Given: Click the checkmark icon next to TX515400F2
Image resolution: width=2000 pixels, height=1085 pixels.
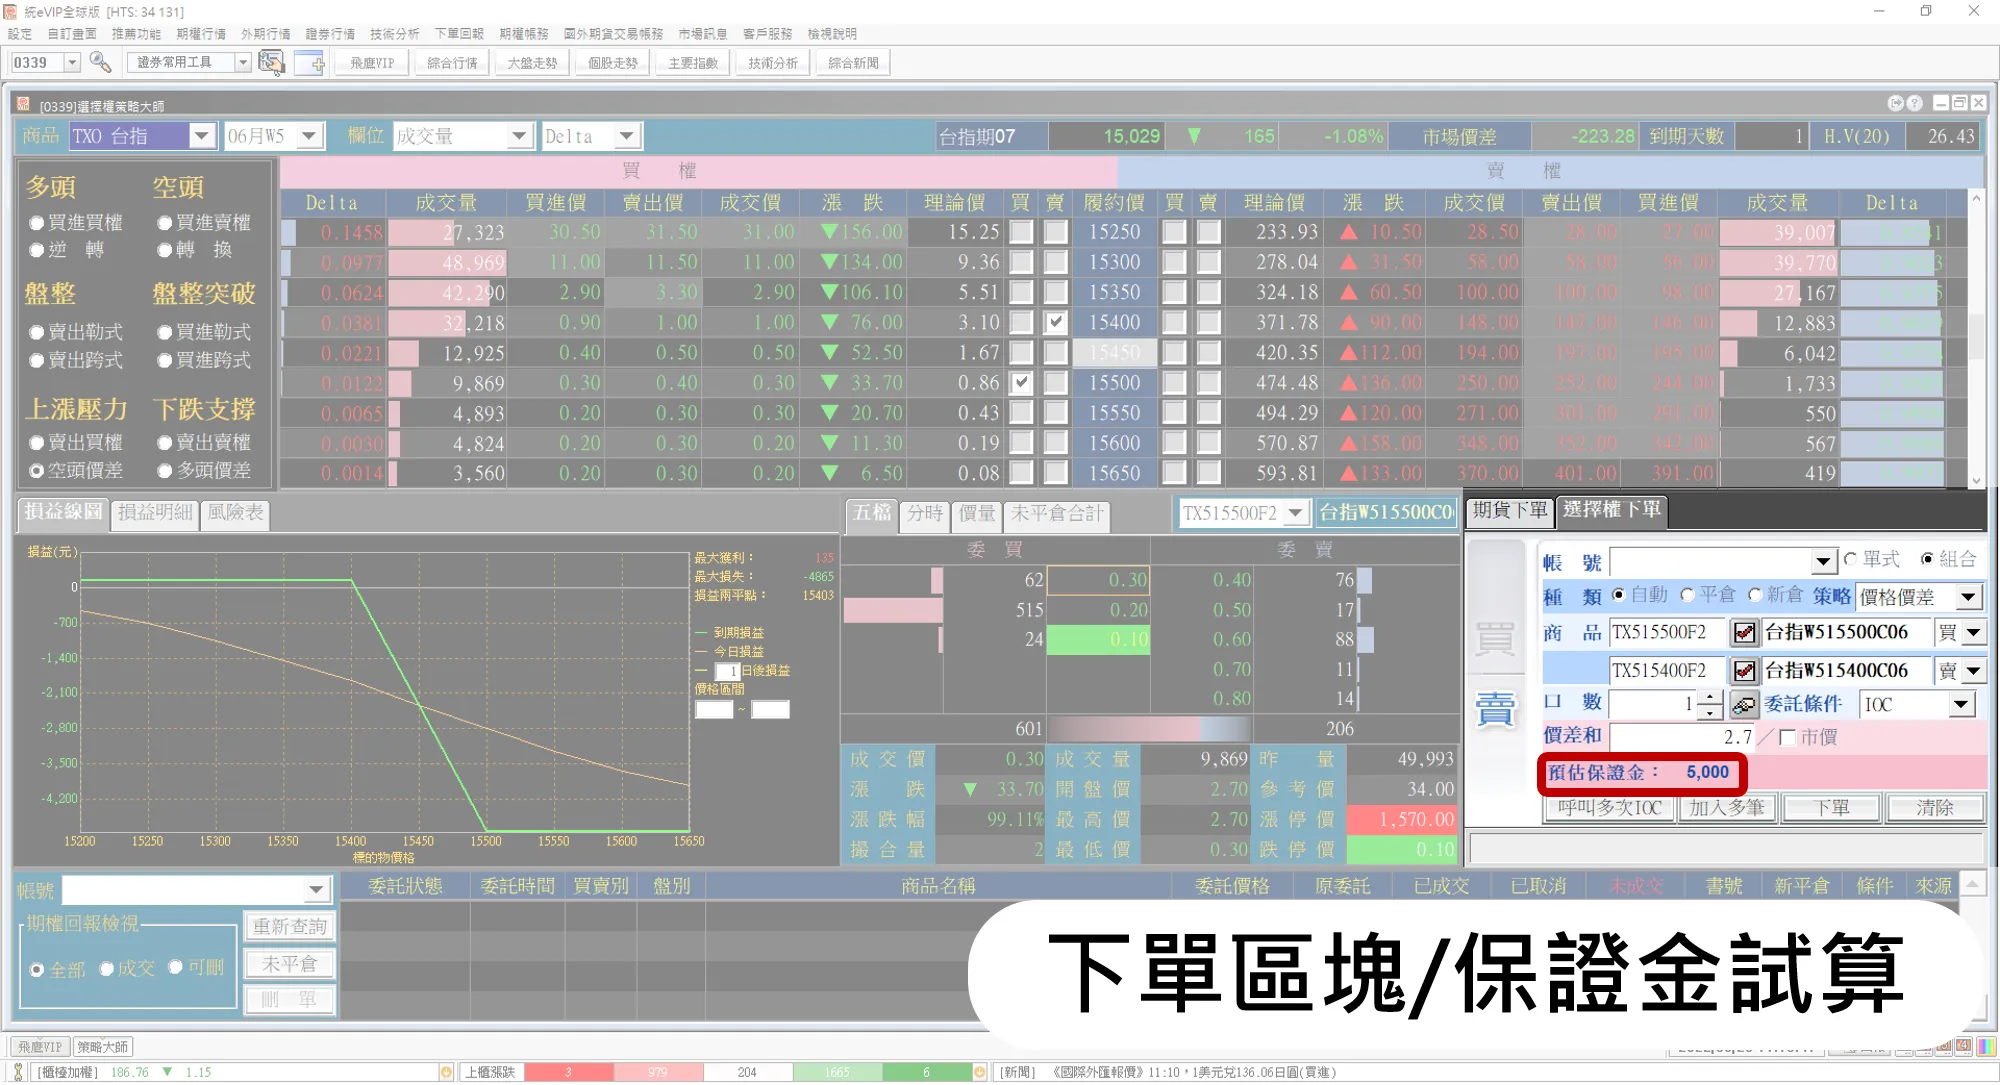Looking at the screenshot, I should (x=1744, y=671).
